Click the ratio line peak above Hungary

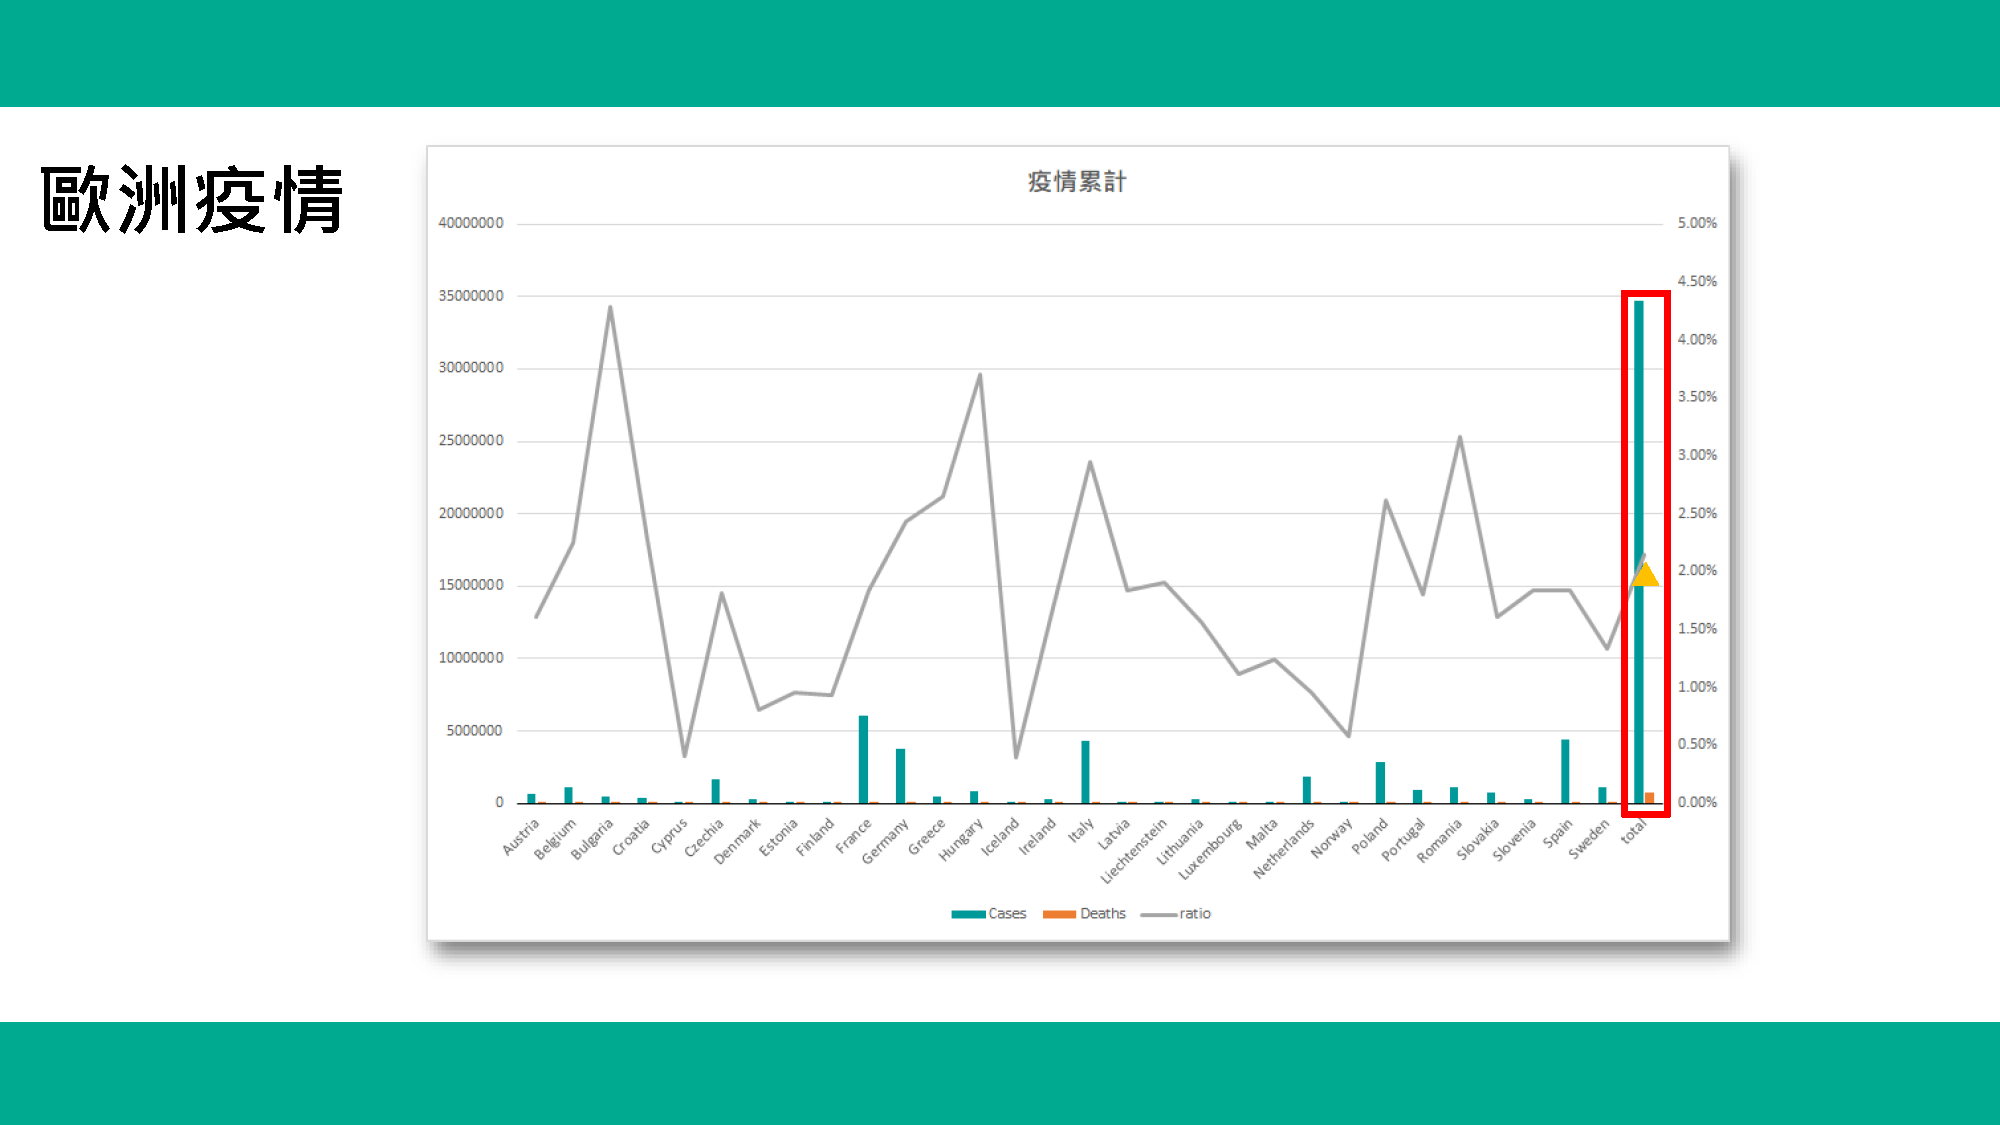980,375
